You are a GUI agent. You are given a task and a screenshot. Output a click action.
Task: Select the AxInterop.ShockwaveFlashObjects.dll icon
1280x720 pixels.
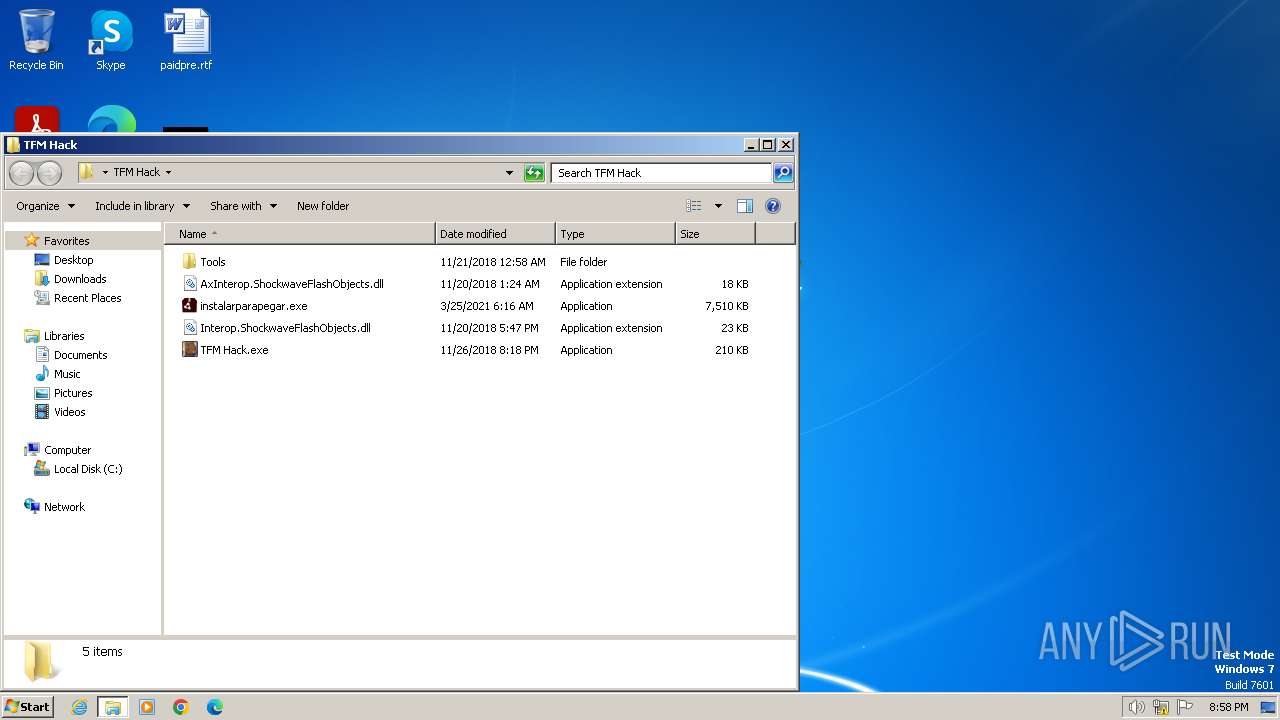click(190, 284)
